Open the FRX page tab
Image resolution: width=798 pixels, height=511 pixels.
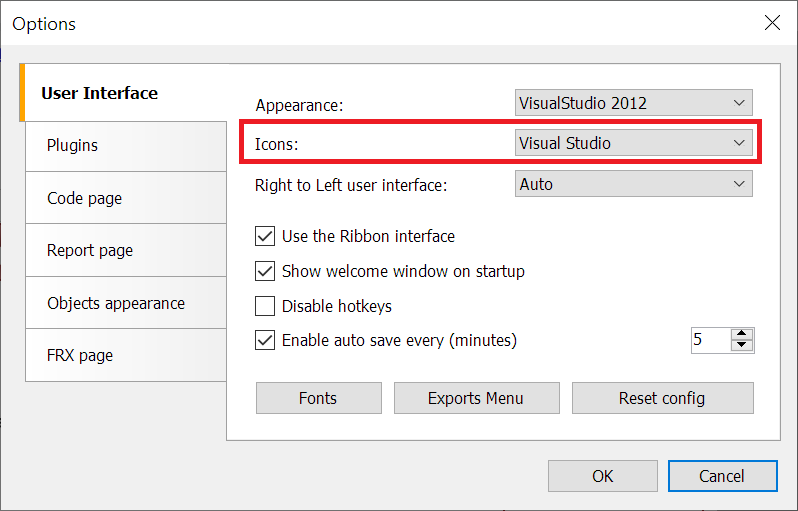pyautogui.click(x=80, y=355)
